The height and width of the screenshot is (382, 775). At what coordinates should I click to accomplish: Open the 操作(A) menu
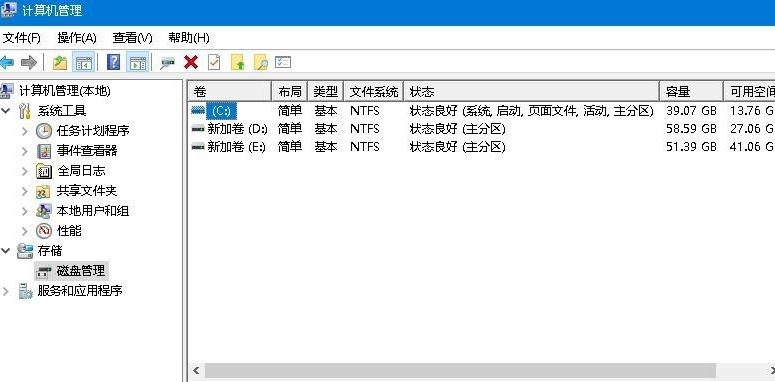[x=77, y=38]
